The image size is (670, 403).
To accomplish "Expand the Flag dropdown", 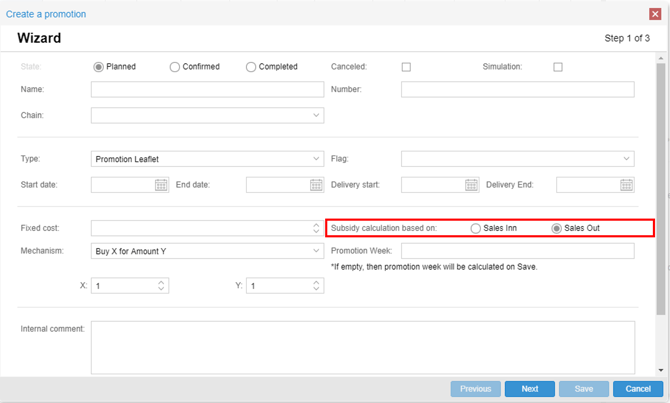I will (x=626, y=159).
